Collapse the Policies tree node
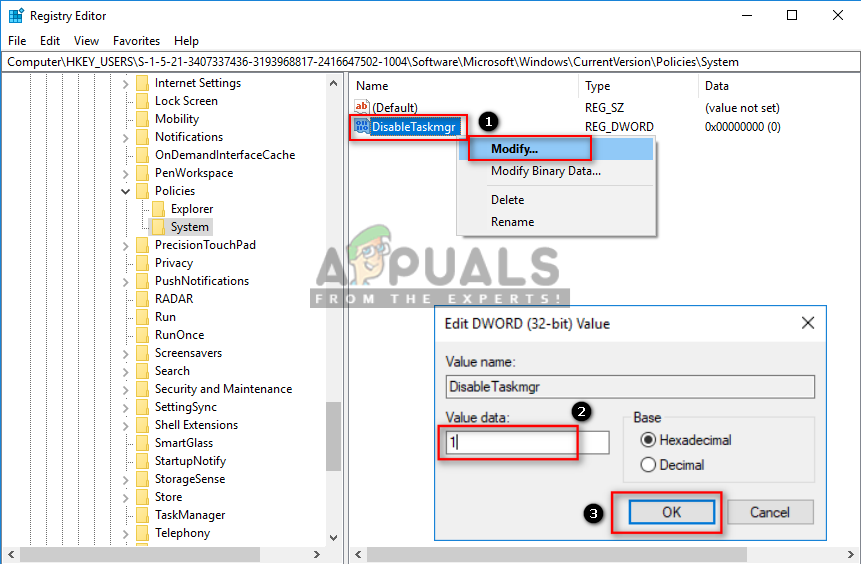 (125, 191)
